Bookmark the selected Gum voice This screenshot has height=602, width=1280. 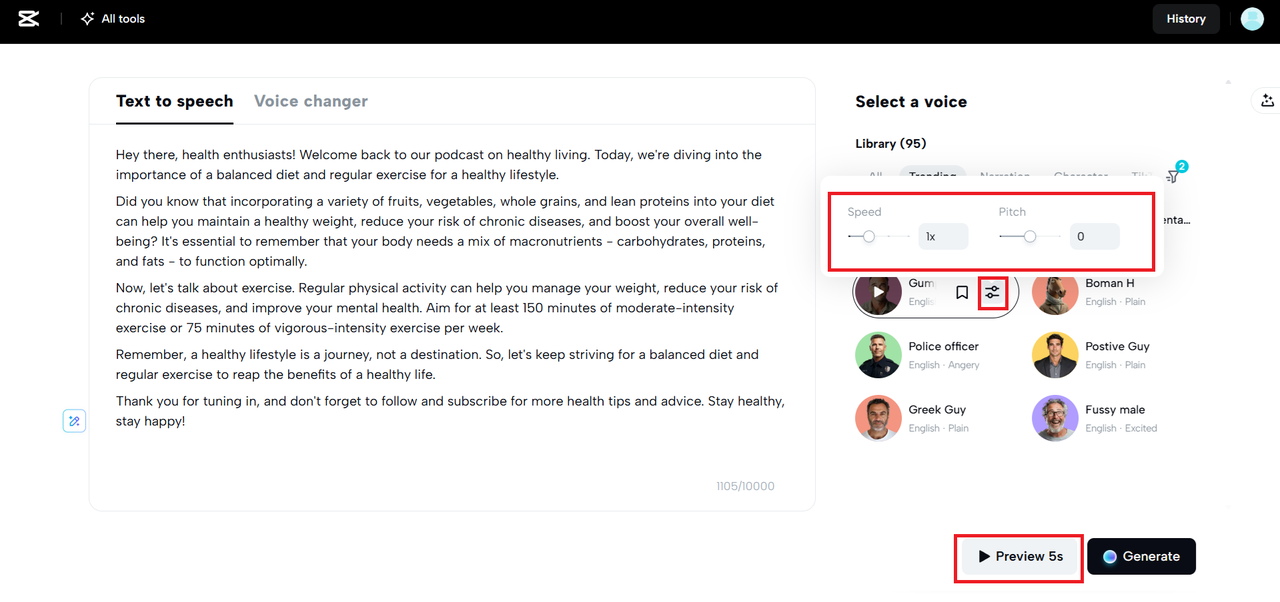tap(962, 293)
